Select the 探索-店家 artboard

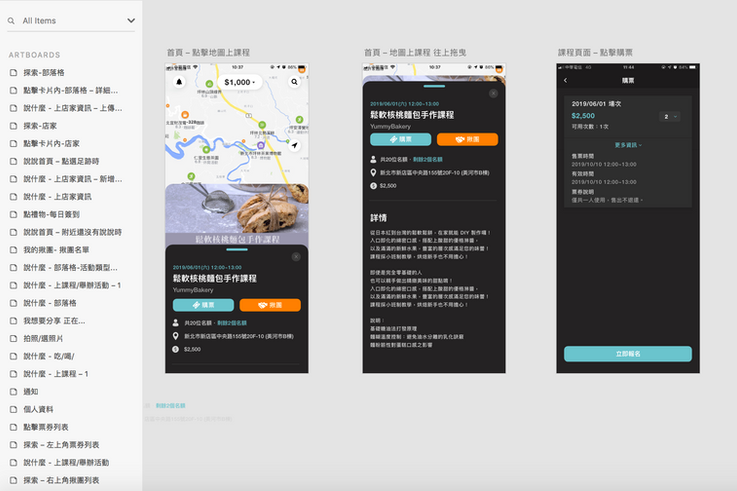(x=40, y=126)
